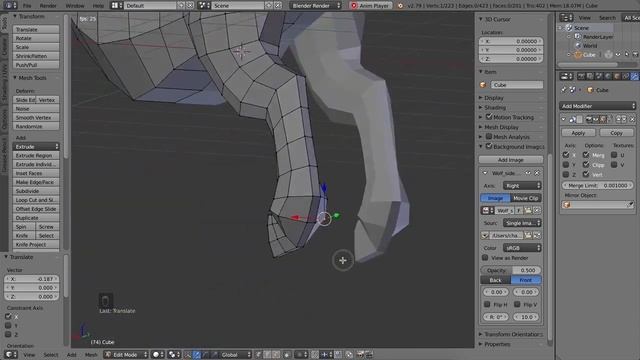Browse image datablock icon beside Wolf_s
The width and height of the screenshot is (640, 360).
click(486, 211)
